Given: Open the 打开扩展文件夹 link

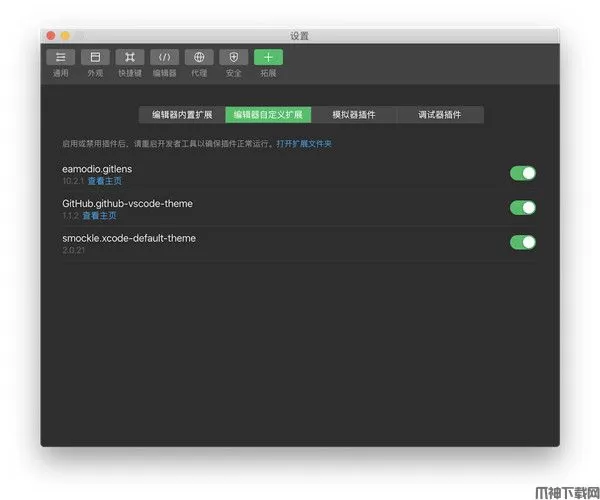Looking at the screenshot, I should (x=304, y=144).
